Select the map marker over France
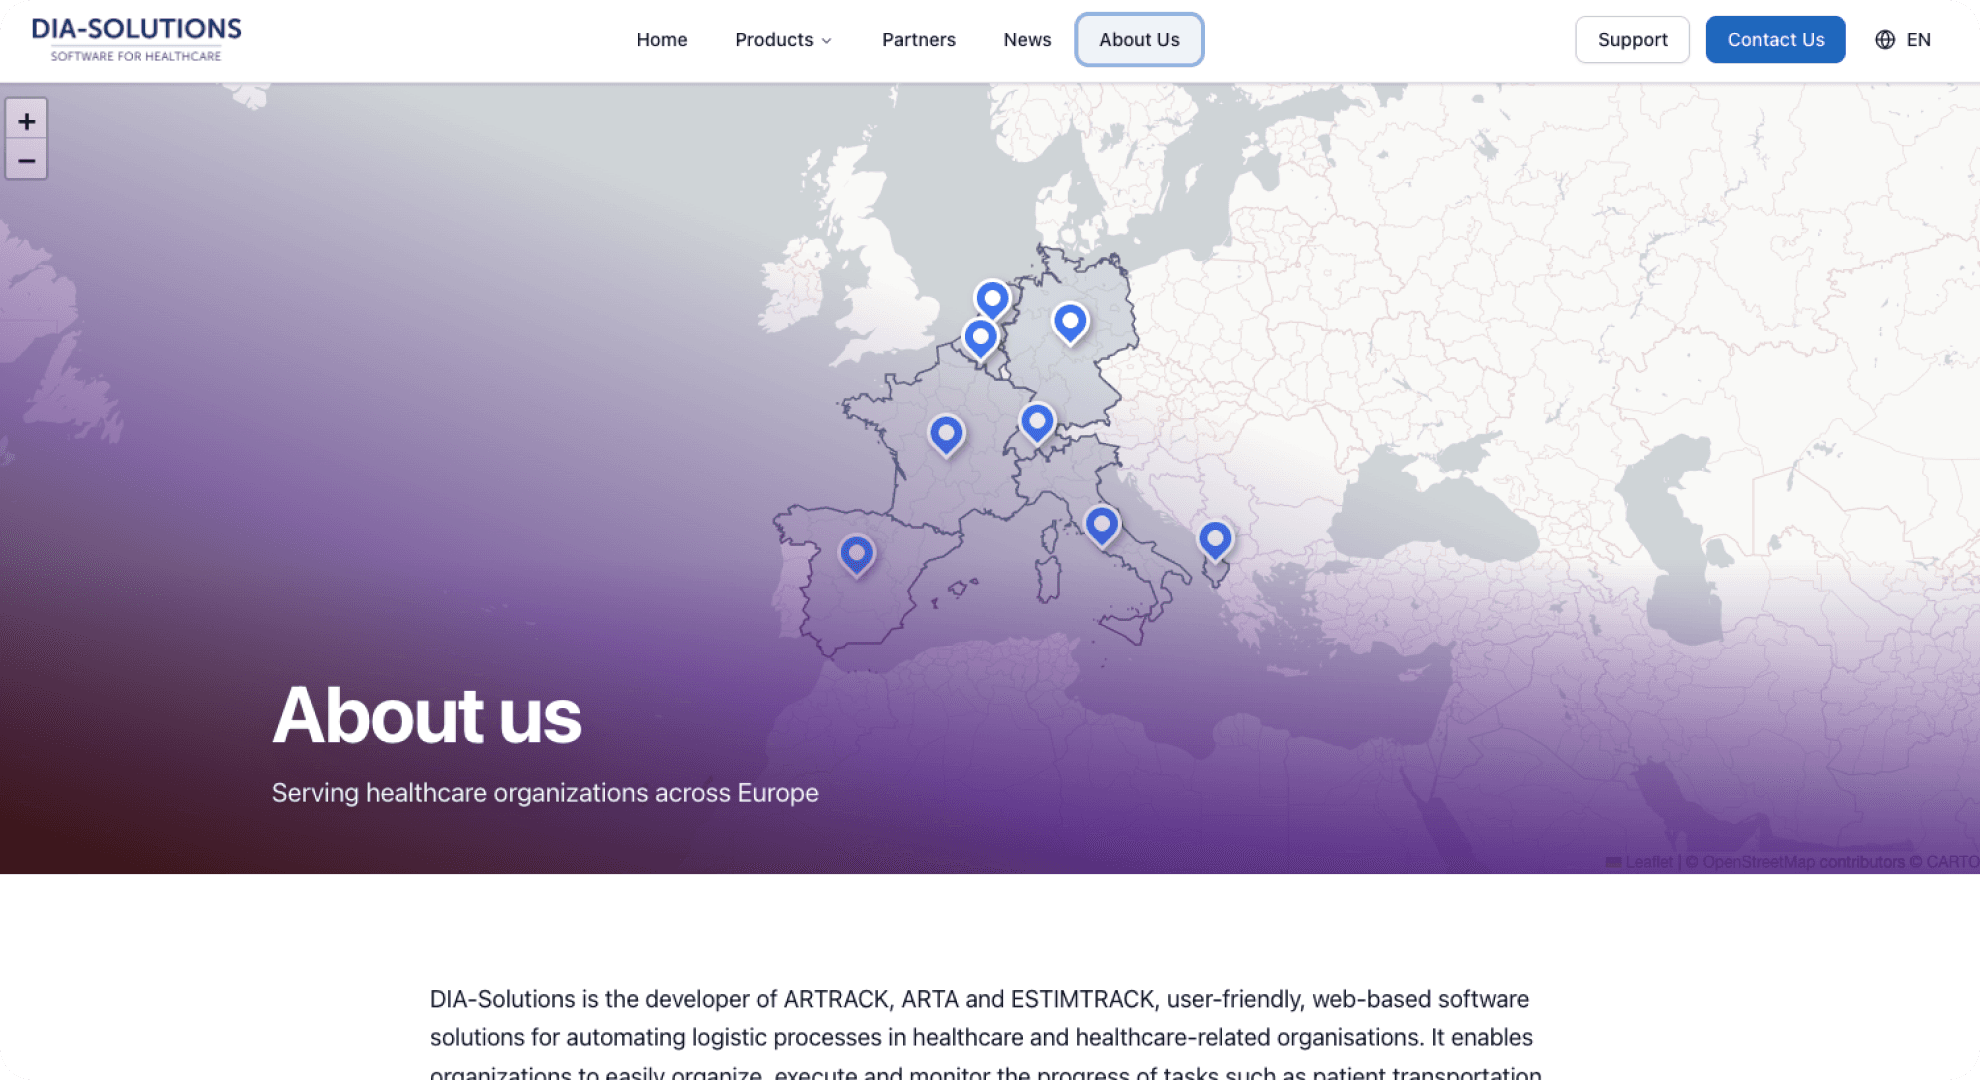This screenshot has height=1080, width=1980. (x=946, y=434)
